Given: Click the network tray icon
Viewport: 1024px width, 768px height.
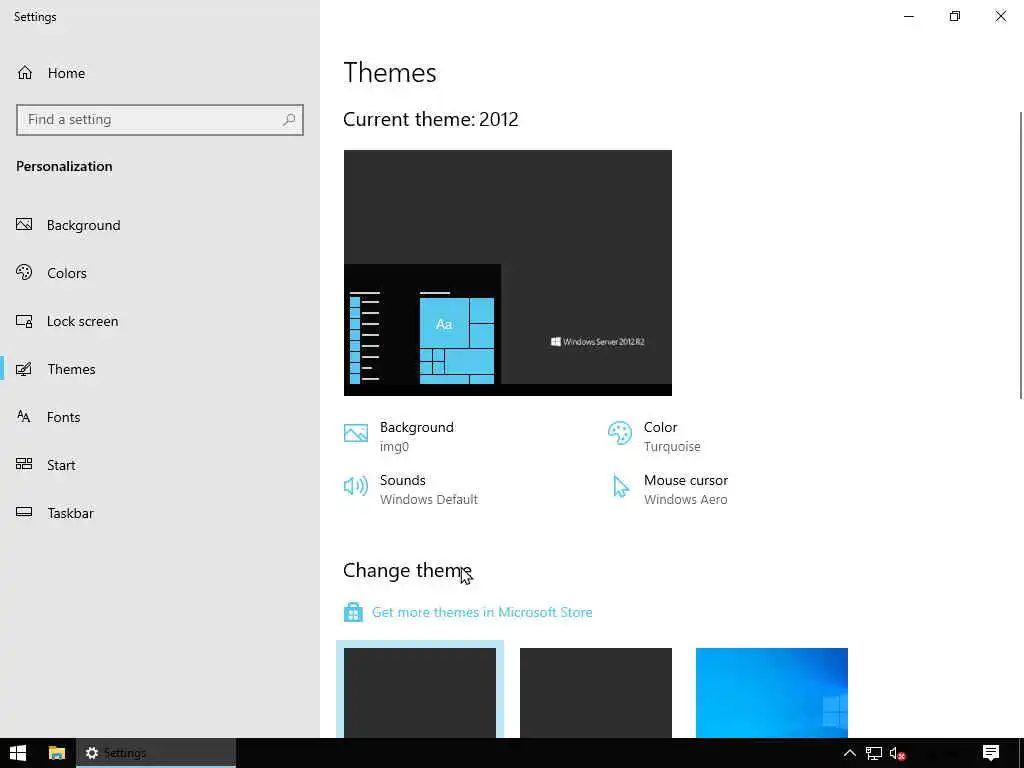Looking at the screenshot, I should (874, 753).
